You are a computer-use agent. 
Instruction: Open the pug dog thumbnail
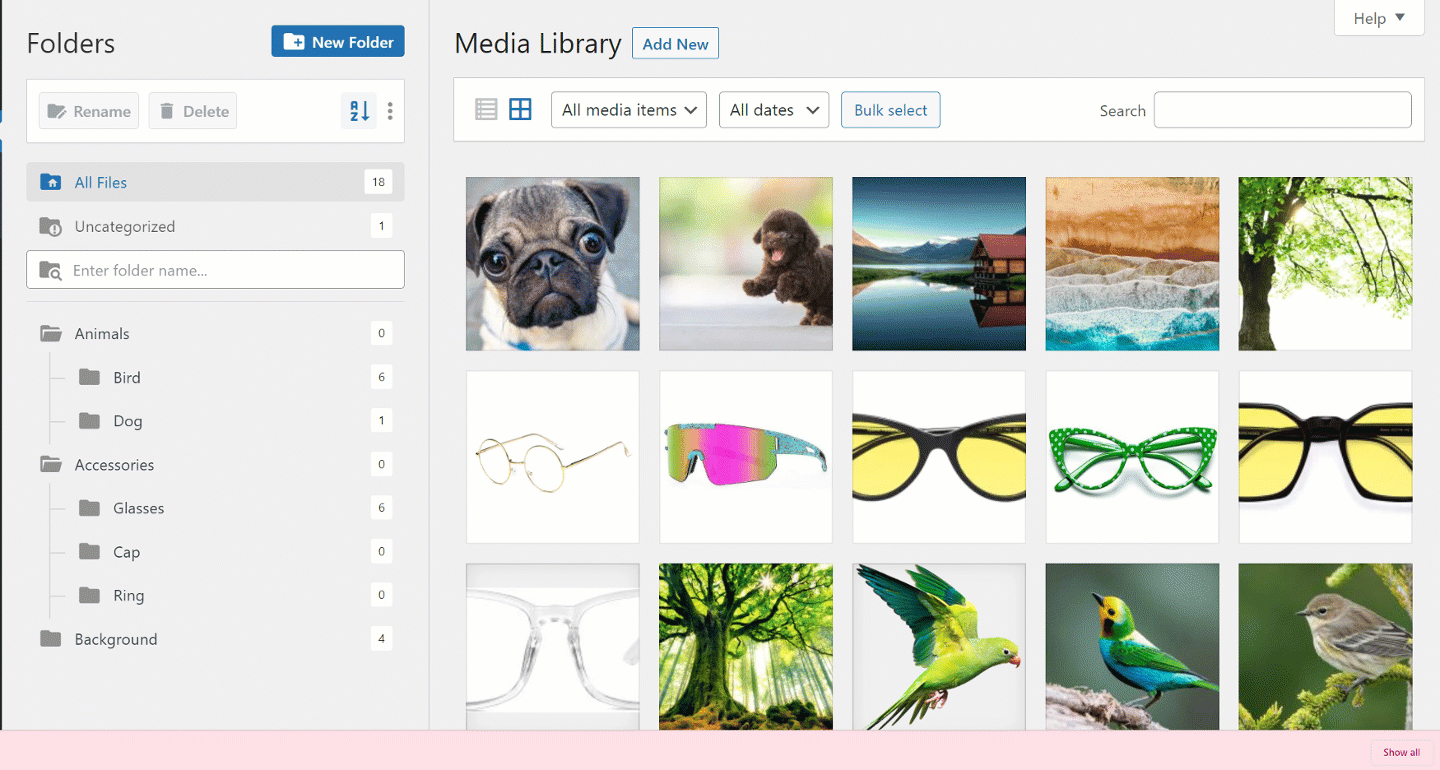pos(553,264)
